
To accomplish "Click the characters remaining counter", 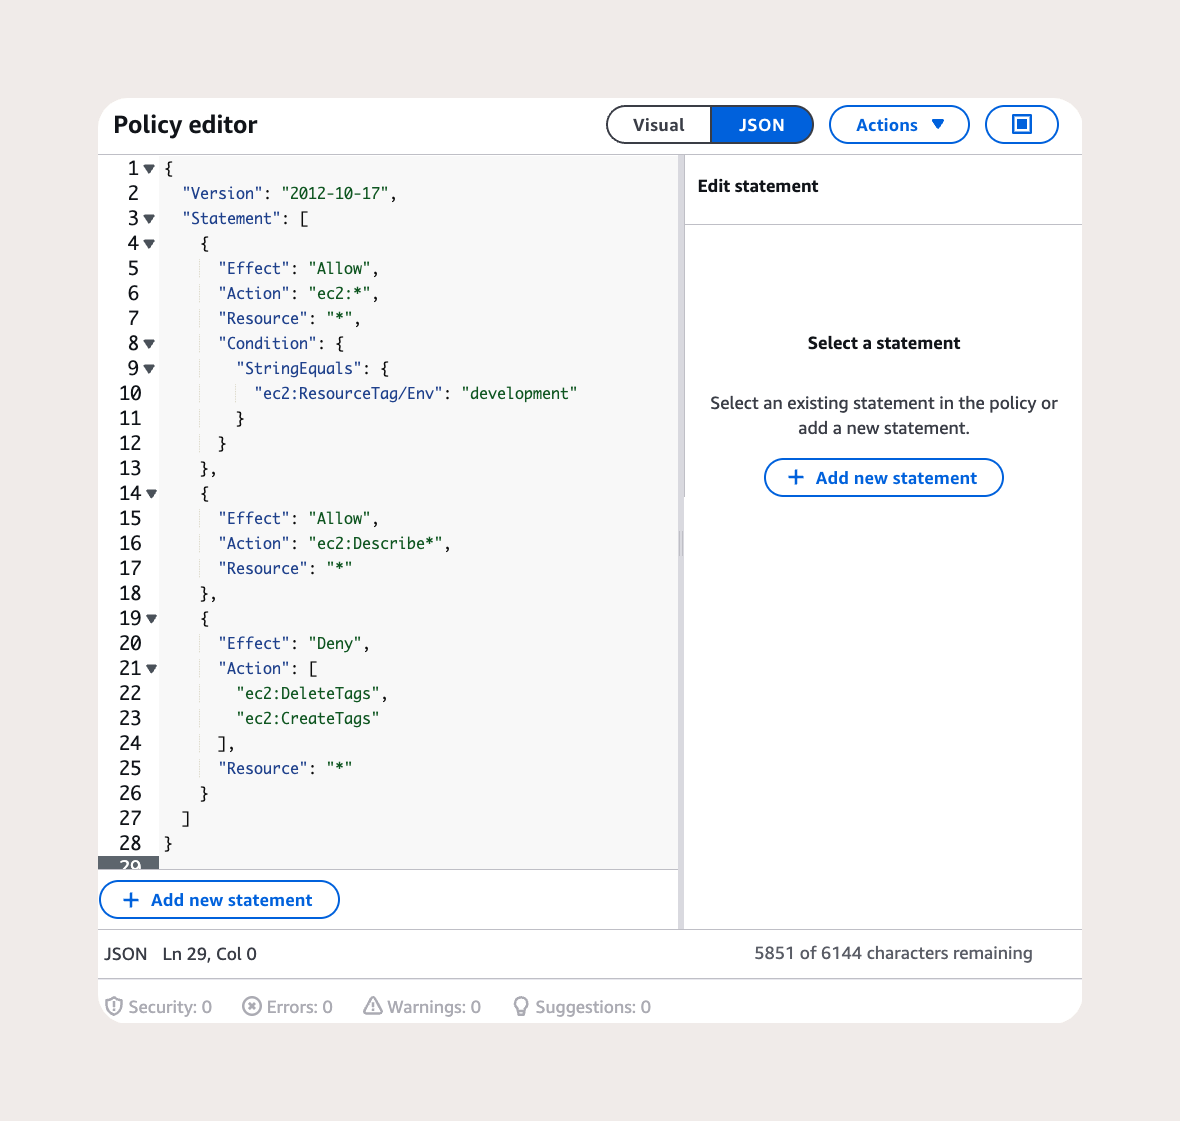I will [893, 953].
